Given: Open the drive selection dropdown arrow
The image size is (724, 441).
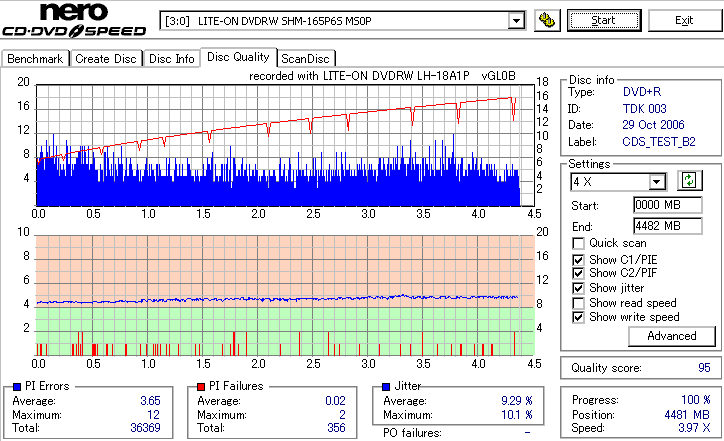Looking at the screenshot, I should (x=516, y=21).
